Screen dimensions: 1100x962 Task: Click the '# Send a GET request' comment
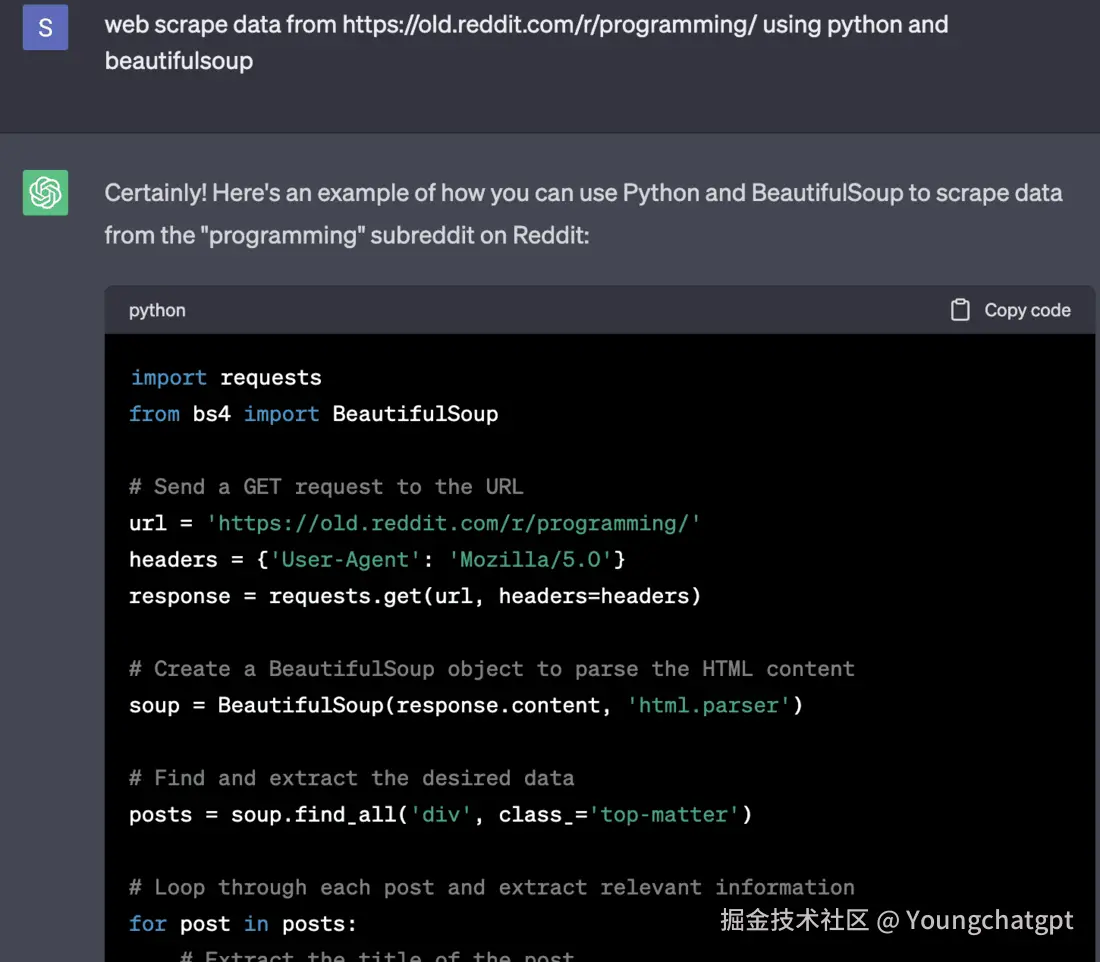click(x=326, y=487)
